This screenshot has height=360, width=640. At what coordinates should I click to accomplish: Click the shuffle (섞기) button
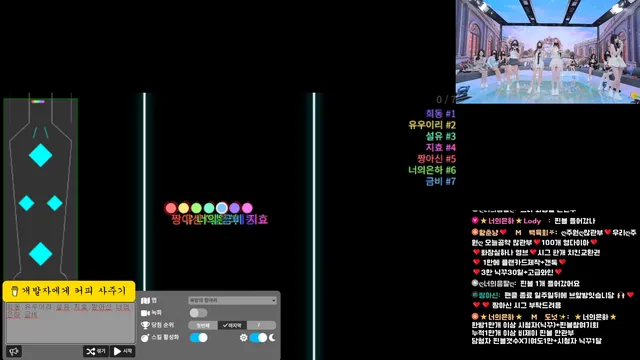tap(96, 351)
